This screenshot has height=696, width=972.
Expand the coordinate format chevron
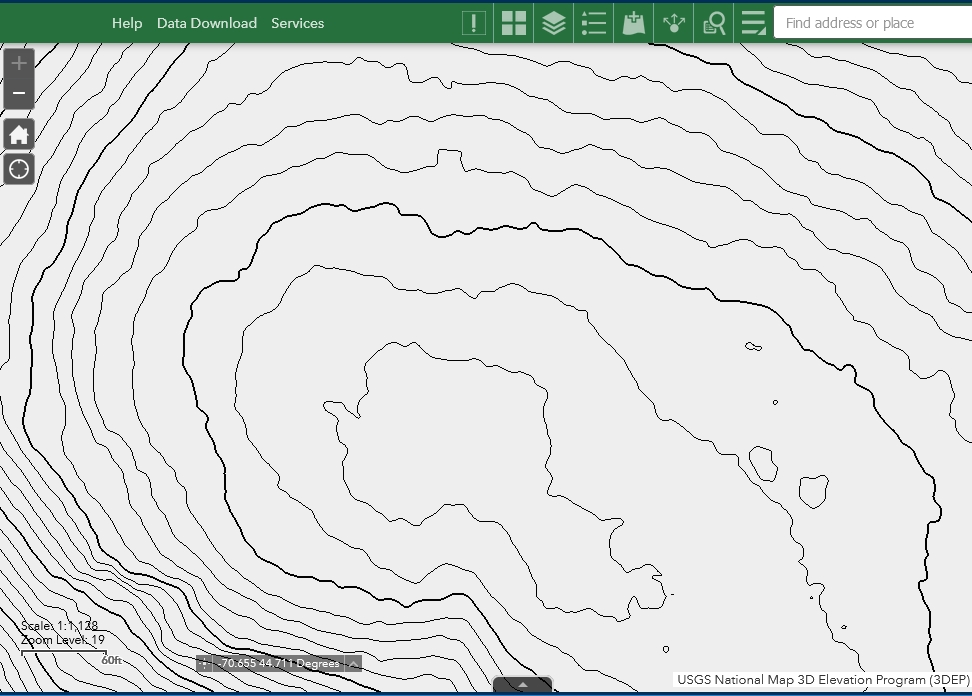(353, 663)
